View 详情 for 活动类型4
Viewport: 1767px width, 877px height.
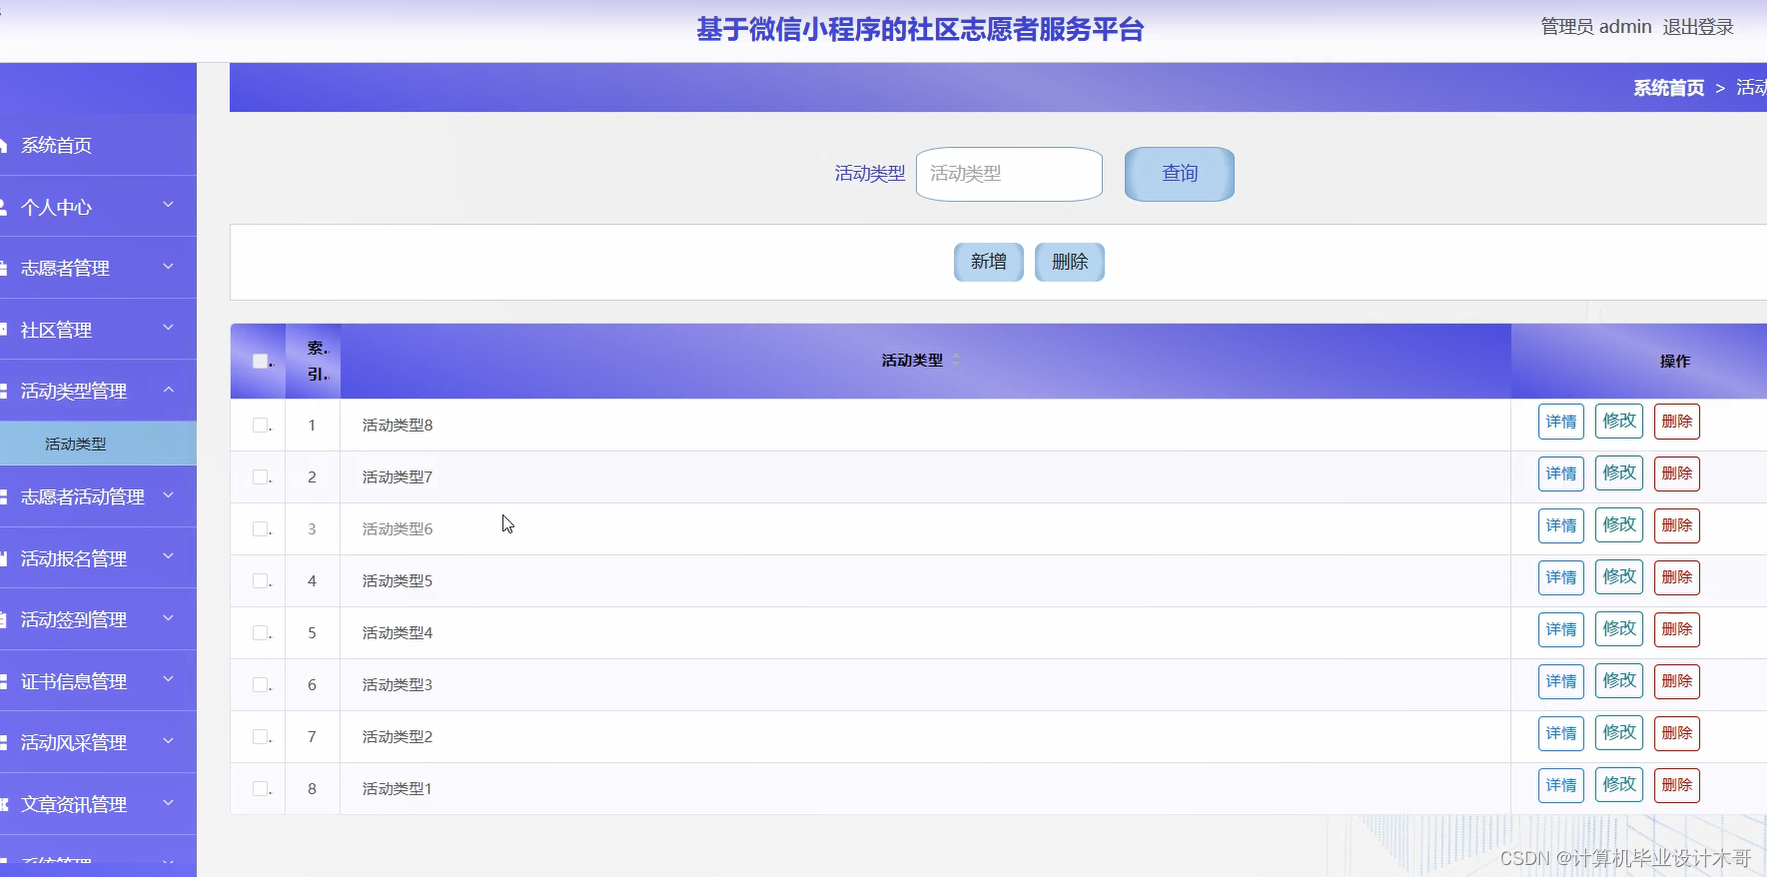(x=1561, y=630)
